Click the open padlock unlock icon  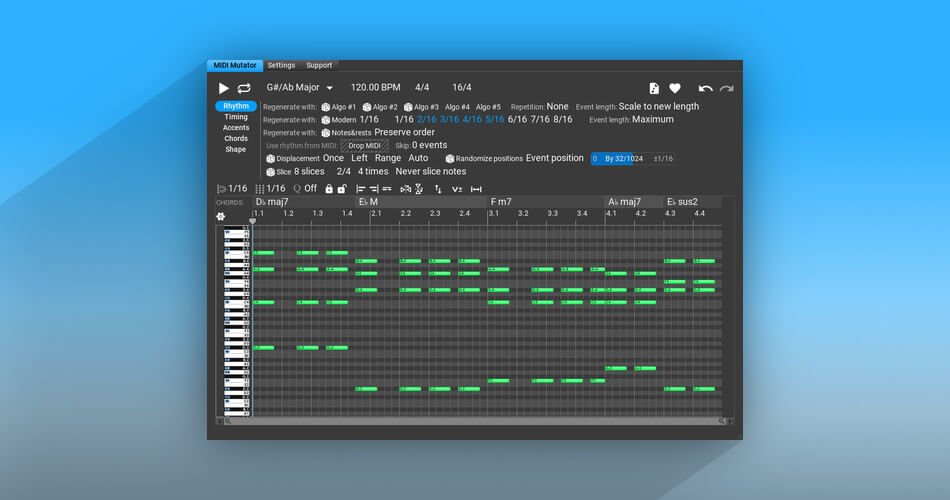(x=342, y=189)
